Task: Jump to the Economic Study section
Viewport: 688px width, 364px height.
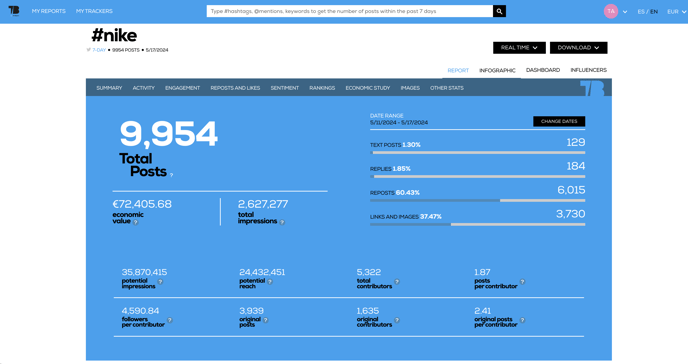Action: click(368, 88)
